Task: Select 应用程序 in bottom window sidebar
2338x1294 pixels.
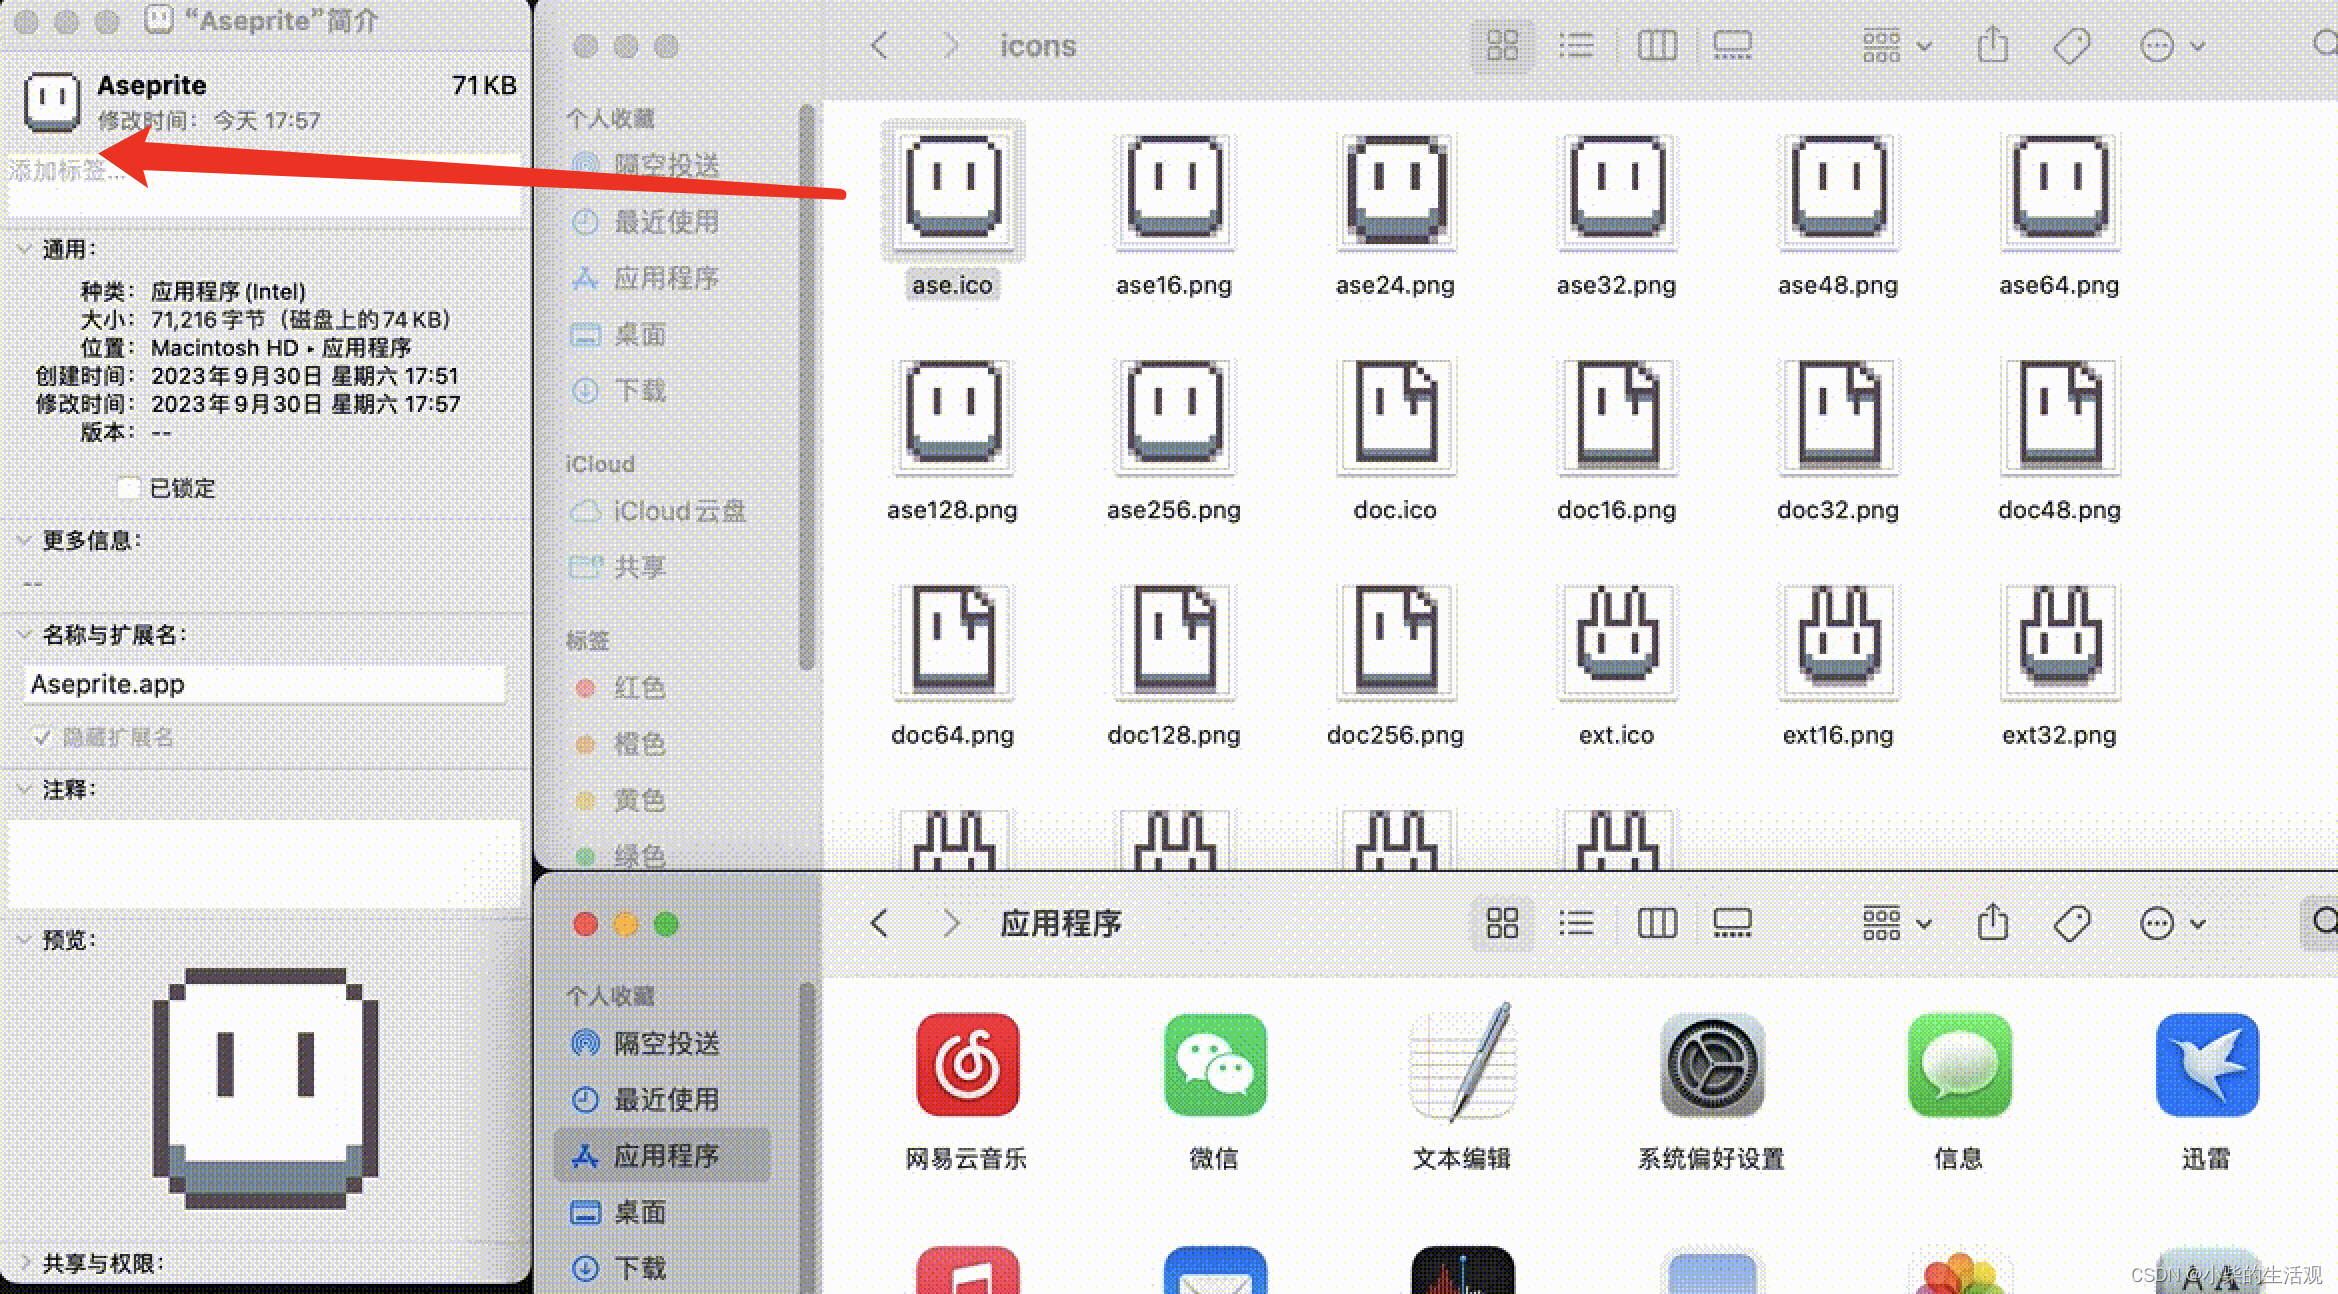Action: (x=662, y=1155)
